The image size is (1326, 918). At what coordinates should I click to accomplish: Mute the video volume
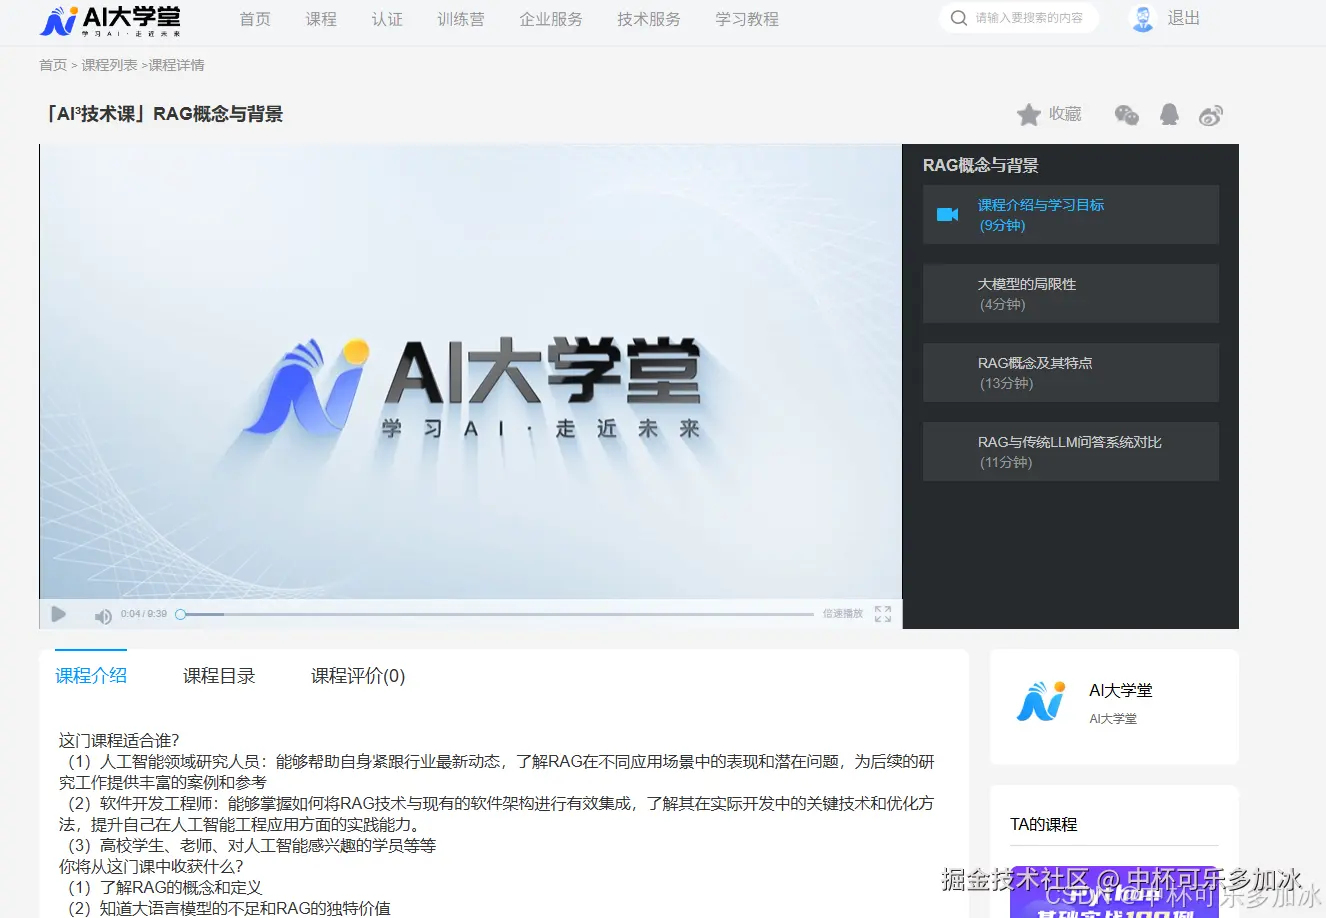pyautogui.click(x=103, y=615)
